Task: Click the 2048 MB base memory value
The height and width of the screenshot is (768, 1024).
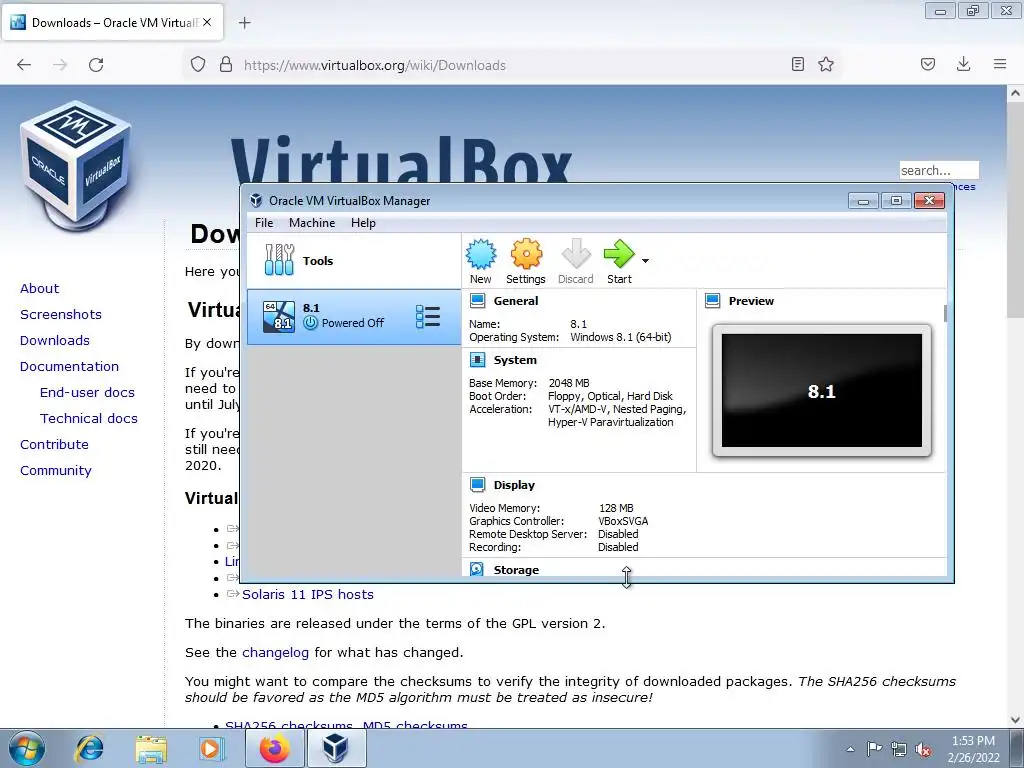Action: point(569,383)
